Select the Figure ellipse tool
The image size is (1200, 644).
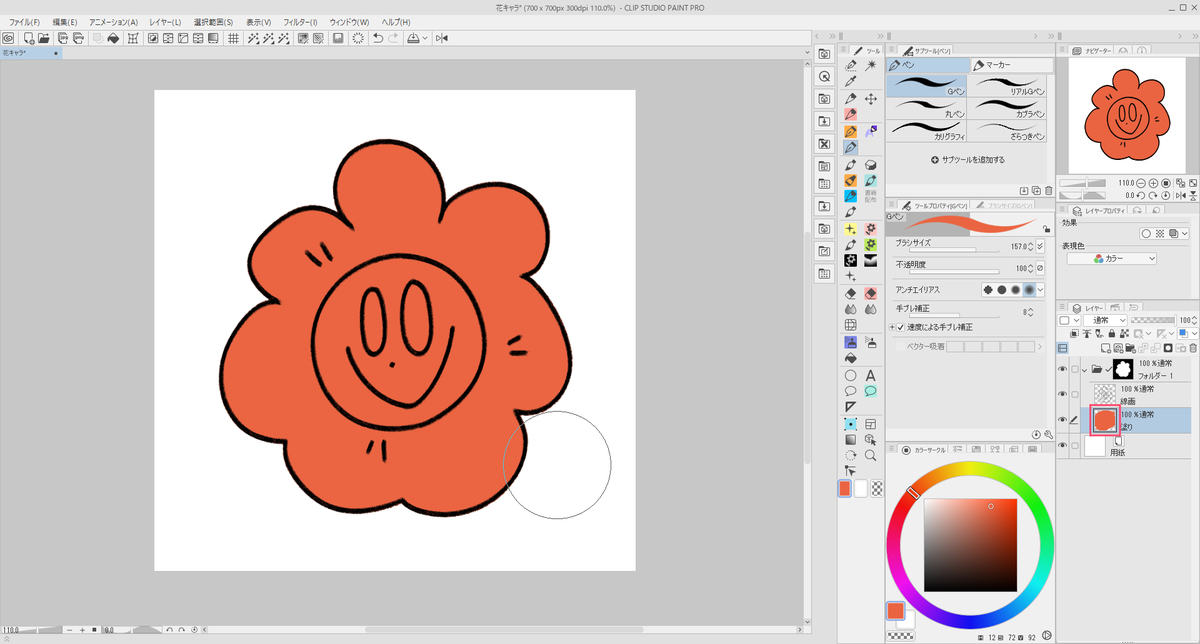click(850, 376)
